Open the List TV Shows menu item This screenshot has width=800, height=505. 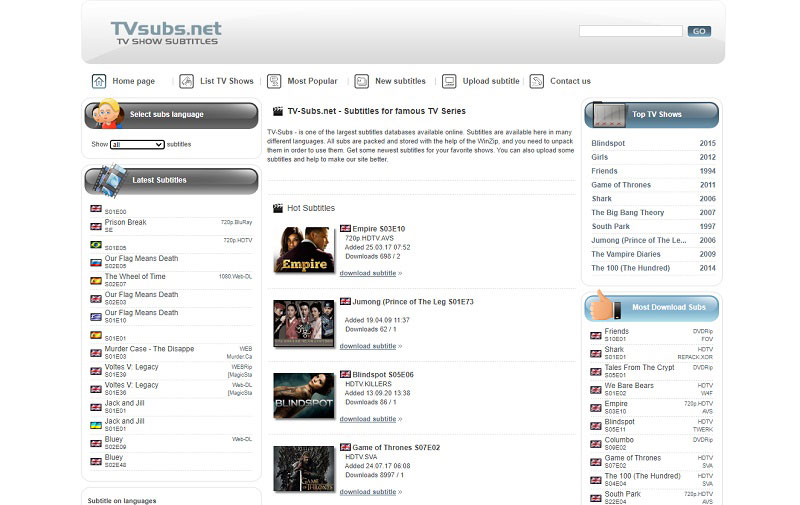tap(227, 81)
